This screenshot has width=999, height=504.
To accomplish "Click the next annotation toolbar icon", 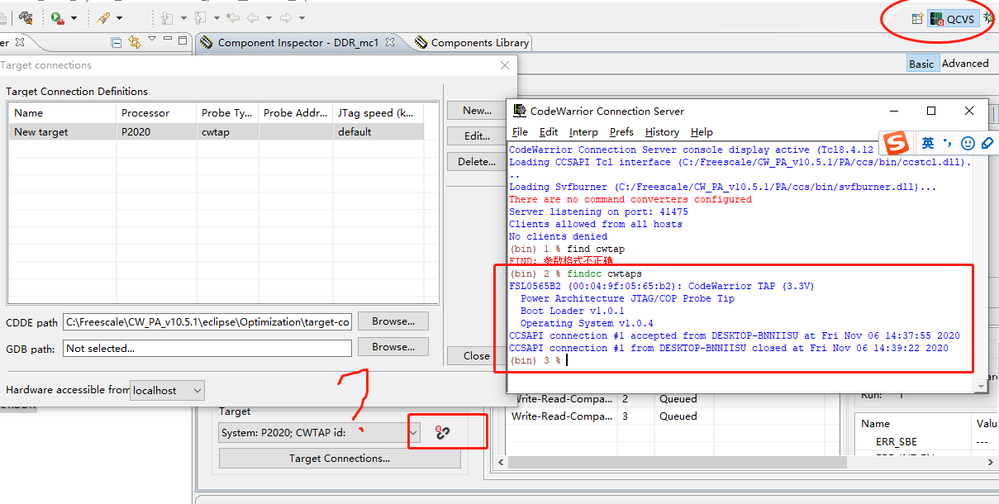I will 168,18.
